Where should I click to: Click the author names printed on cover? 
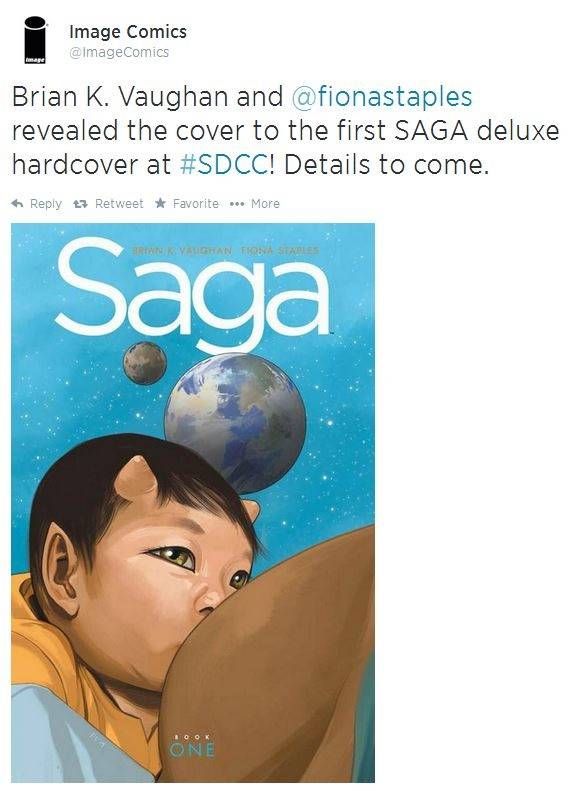(225, 250)
